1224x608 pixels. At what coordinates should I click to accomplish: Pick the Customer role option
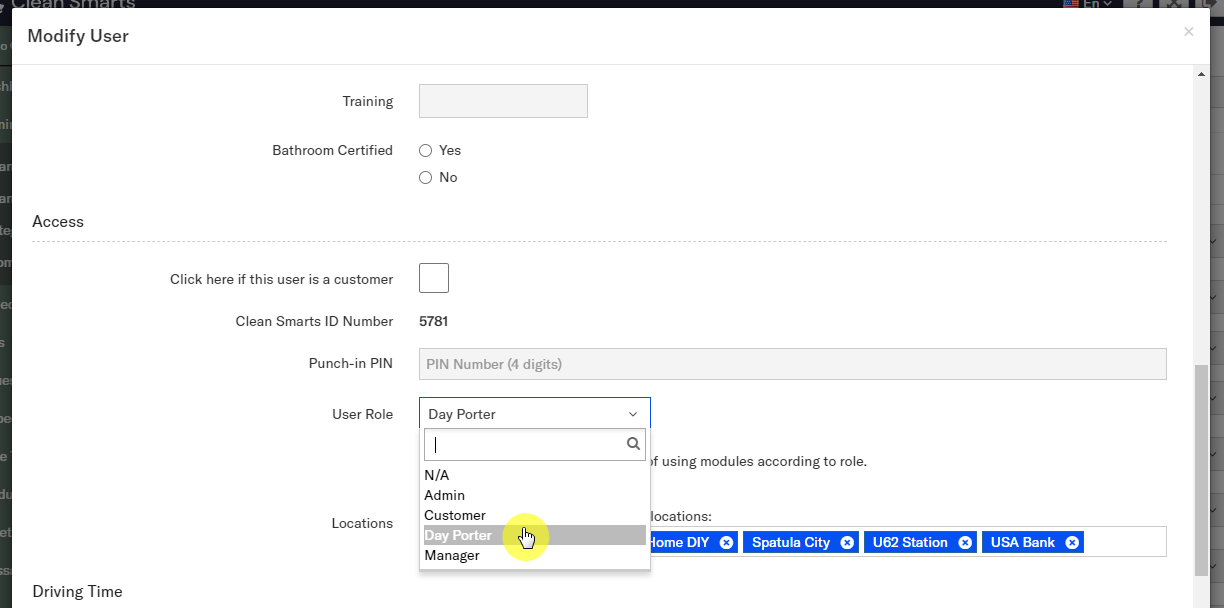click(x=455, y=515)
